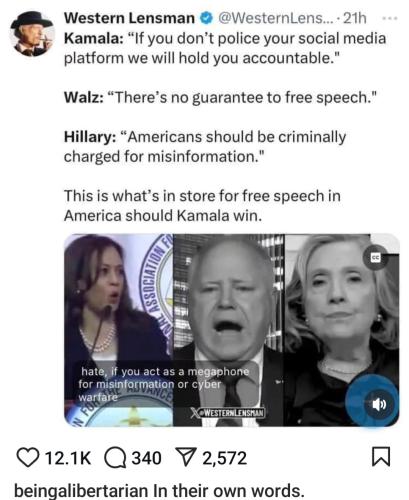Screen dimensions: 409x500
Task: Click the @WESTERNLENSMAN video watermark
Action: pos(228,413)
